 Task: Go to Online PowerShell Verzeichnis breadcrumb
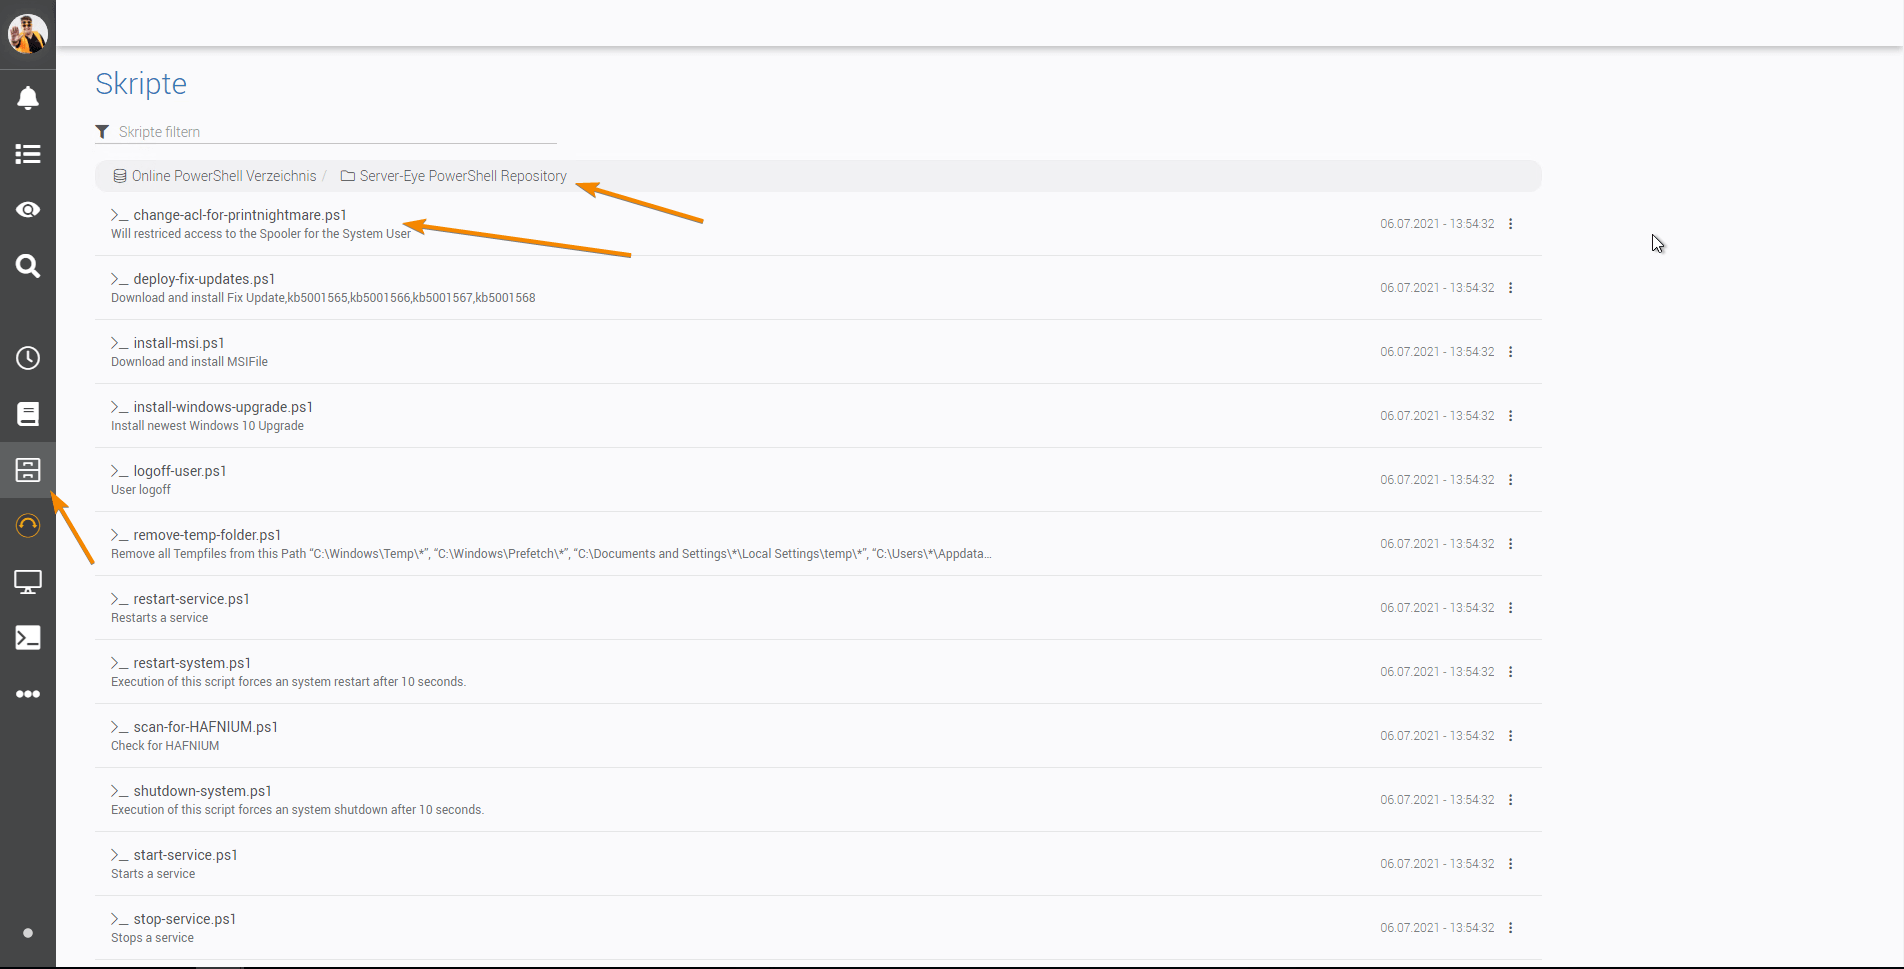pyautogui.click(x=223, y=176)
